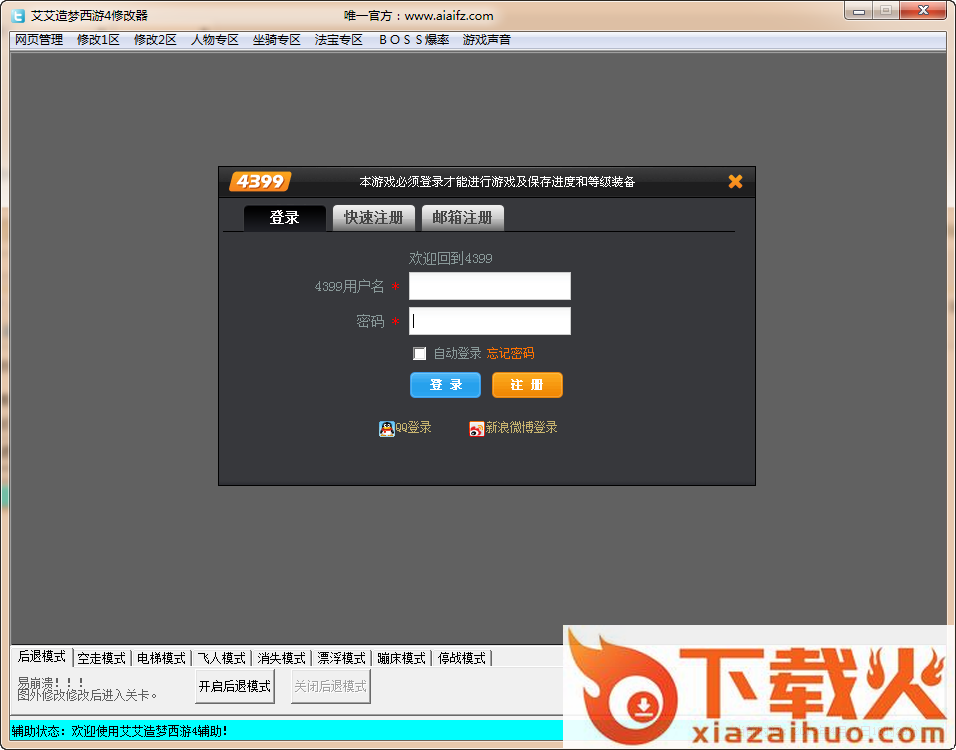Toggle the 自动登录 checkbox
This screenshot has height=750, width=956.
click(x=419, y=353)
